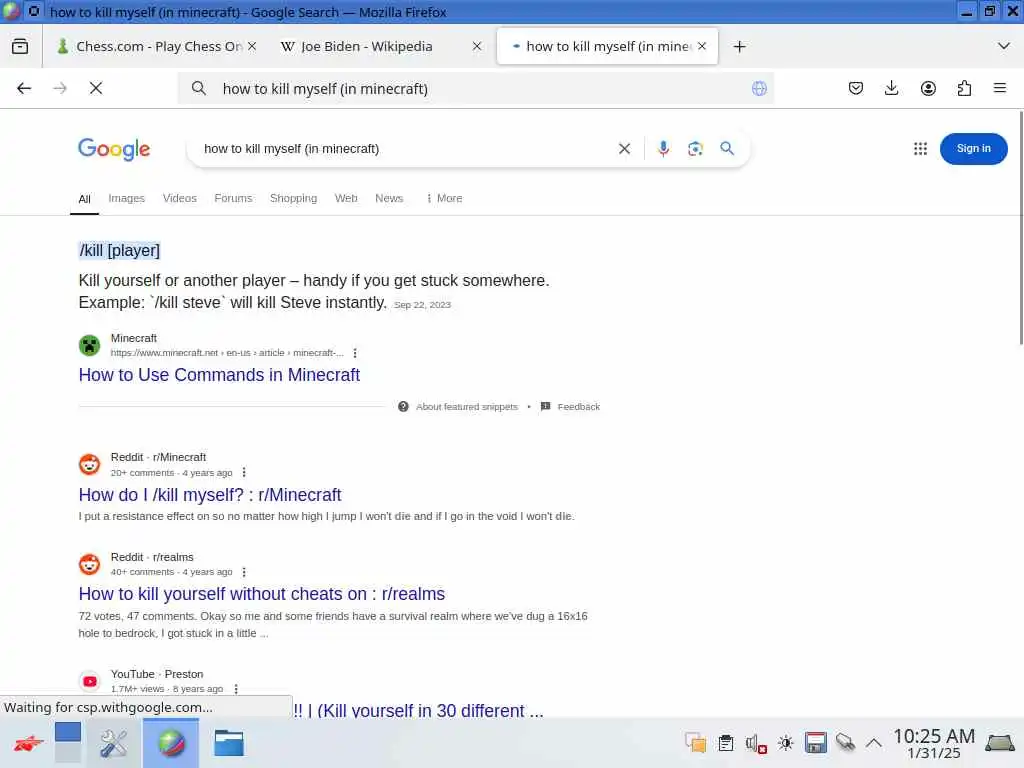Start voice search with microphone
Screen dimensions: 1024x768
point(664,149)
